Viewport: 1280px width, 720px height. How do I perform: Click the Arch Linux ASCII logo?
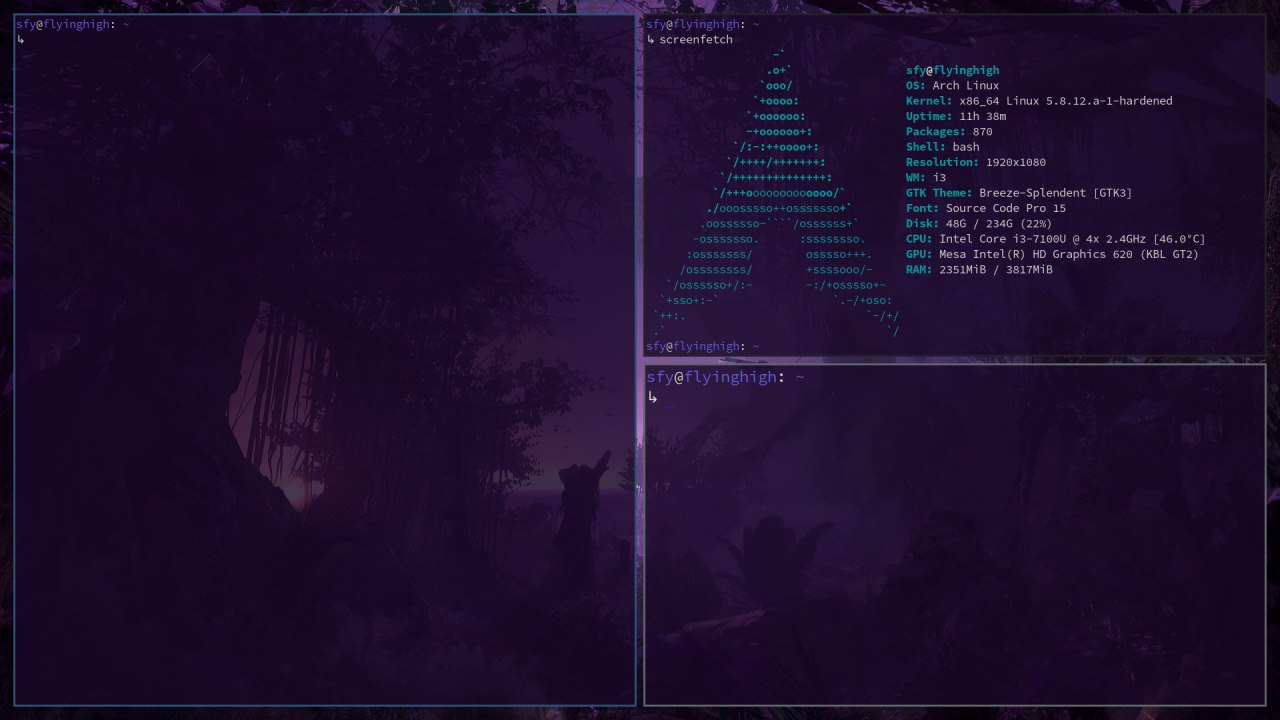tap(775, 193)
